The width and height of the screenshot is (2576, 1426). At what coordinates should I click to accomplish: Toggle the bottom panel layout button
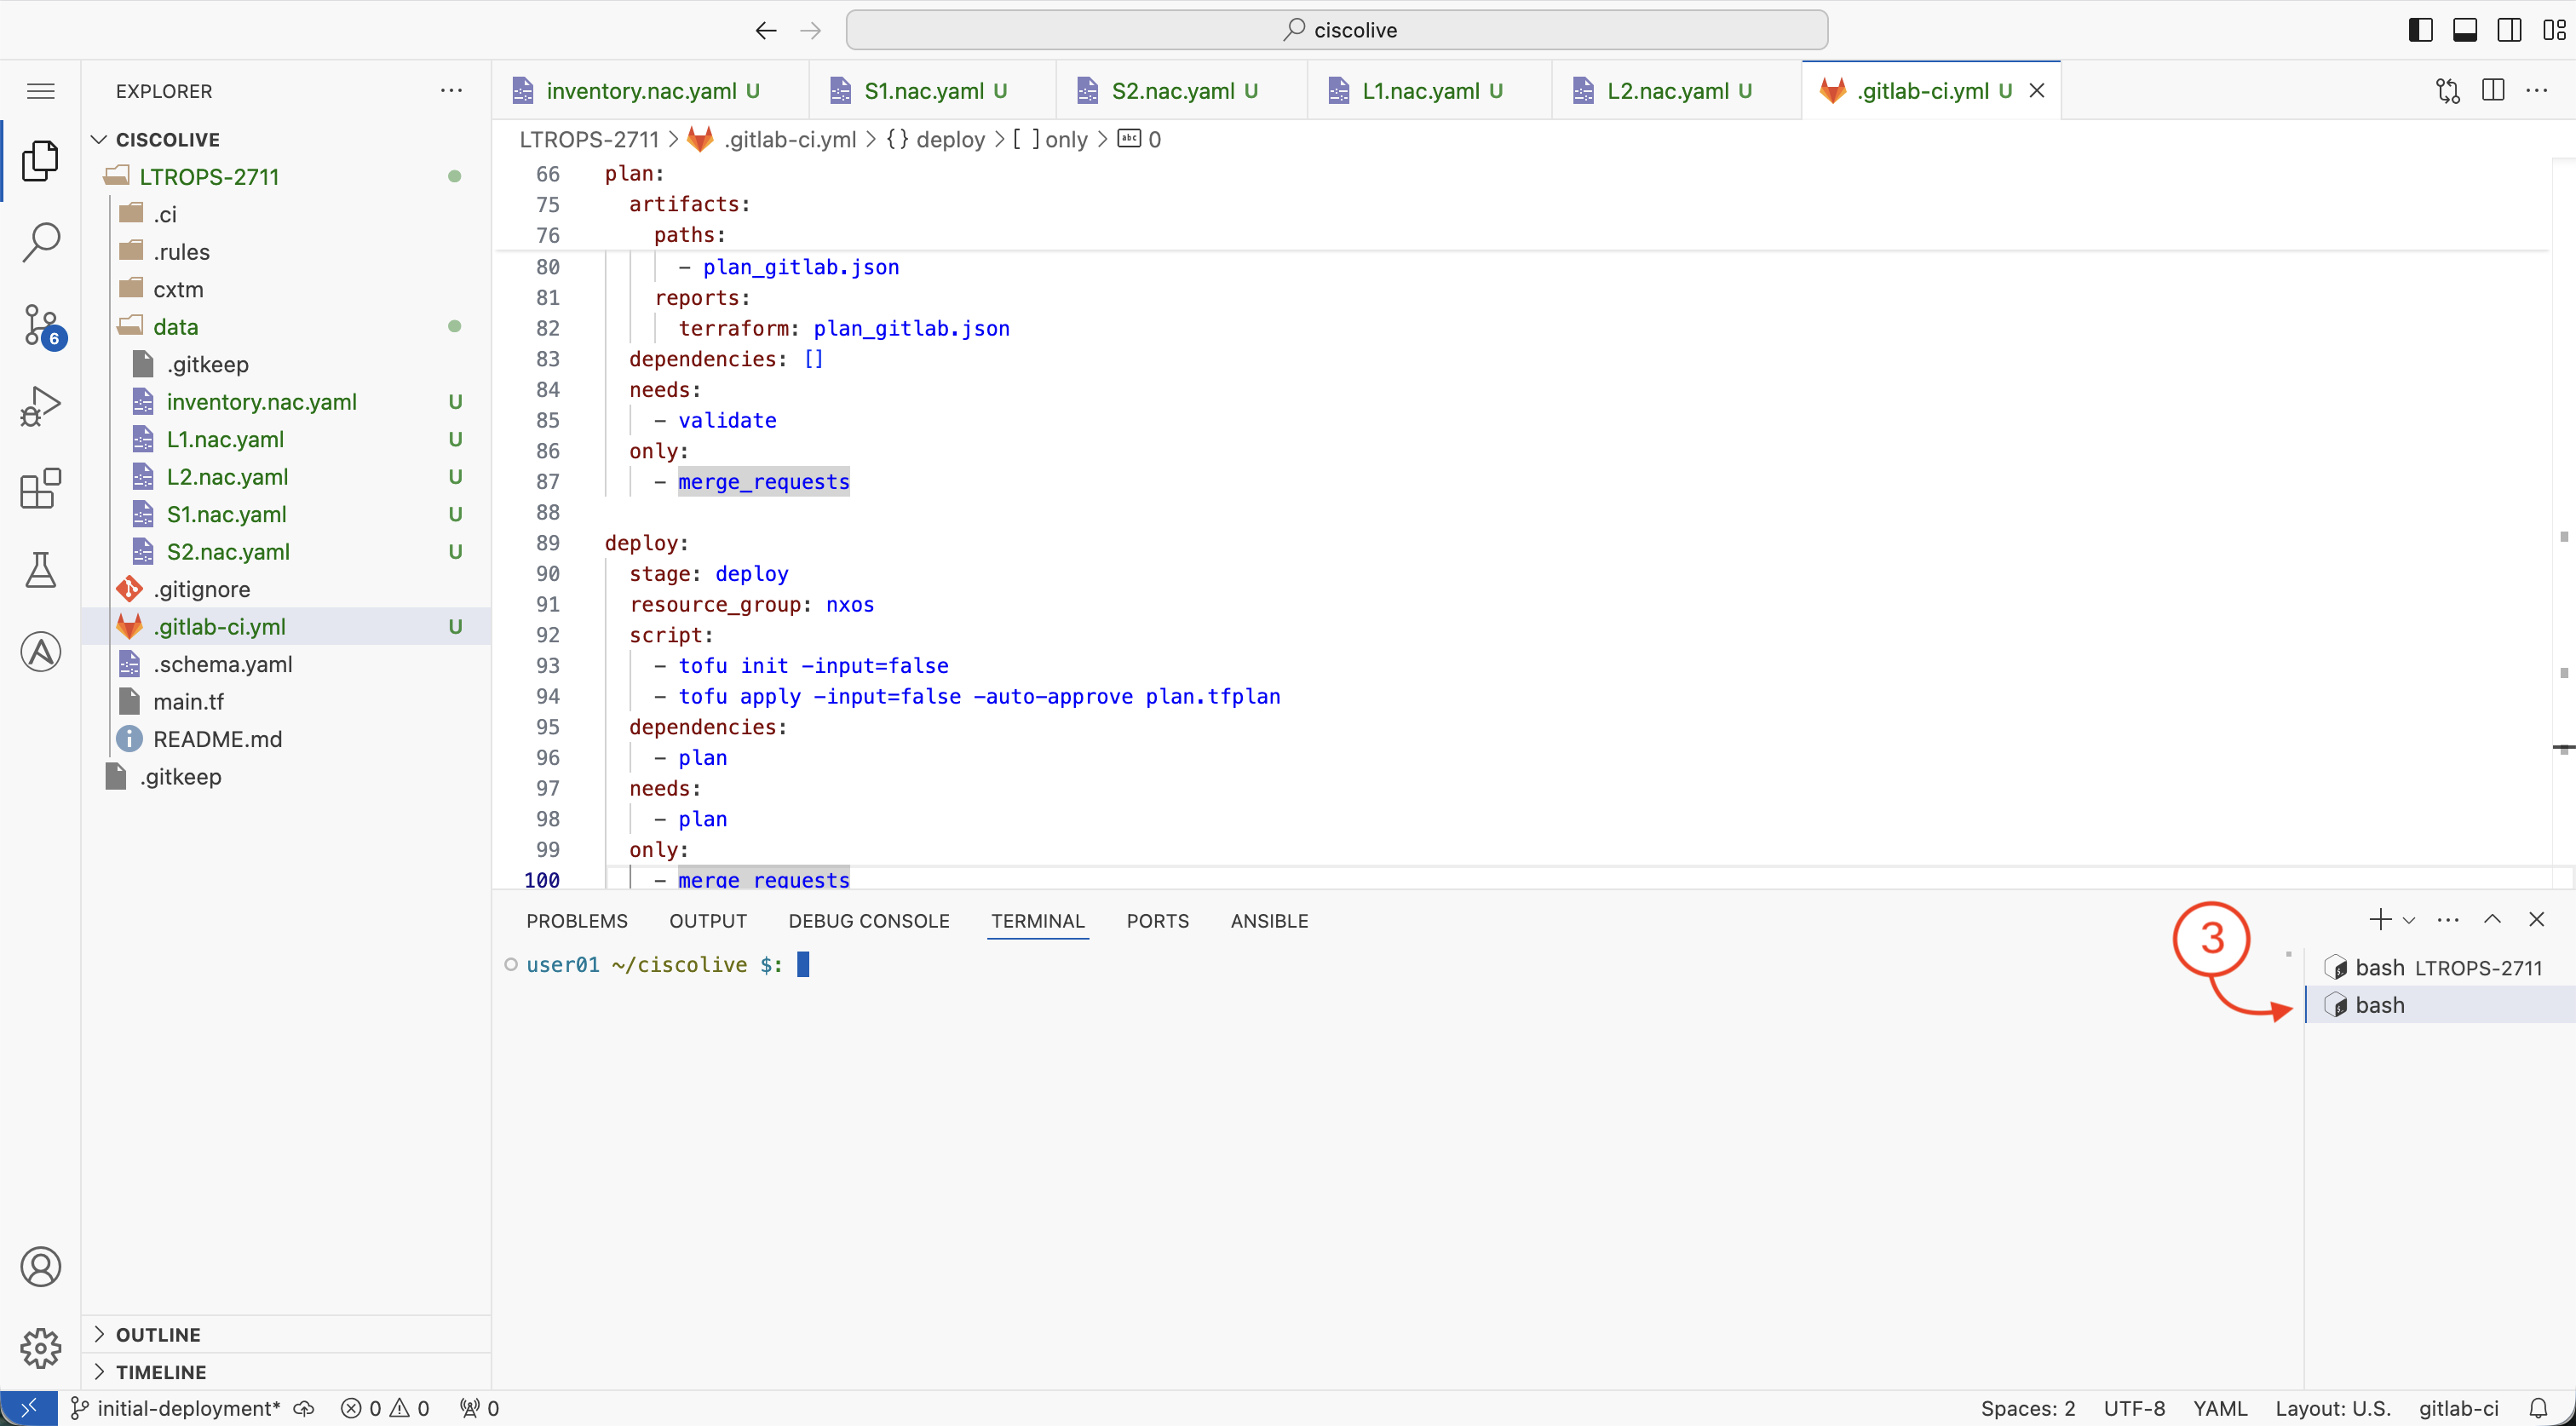2465,30
